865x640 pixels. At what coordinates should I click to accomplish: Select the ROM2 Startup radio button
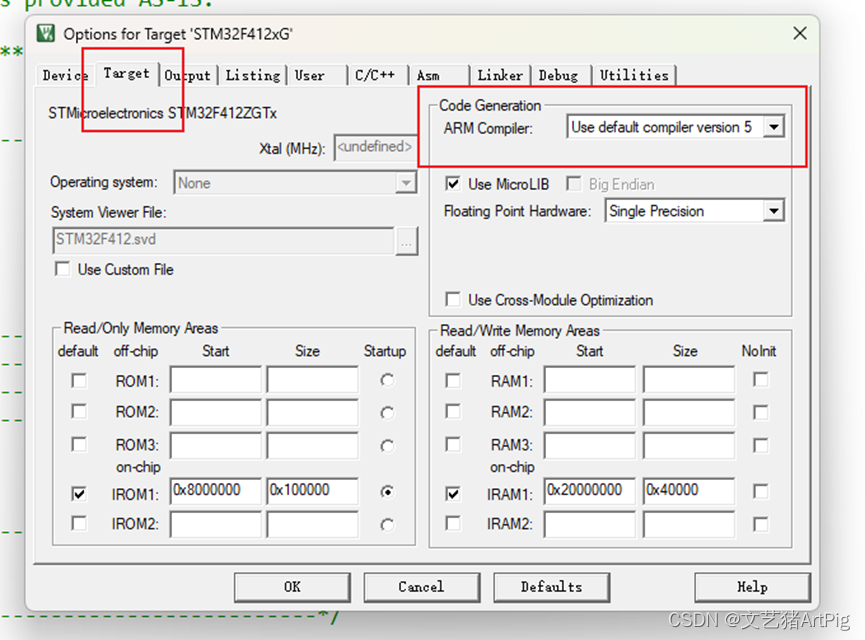387,413
